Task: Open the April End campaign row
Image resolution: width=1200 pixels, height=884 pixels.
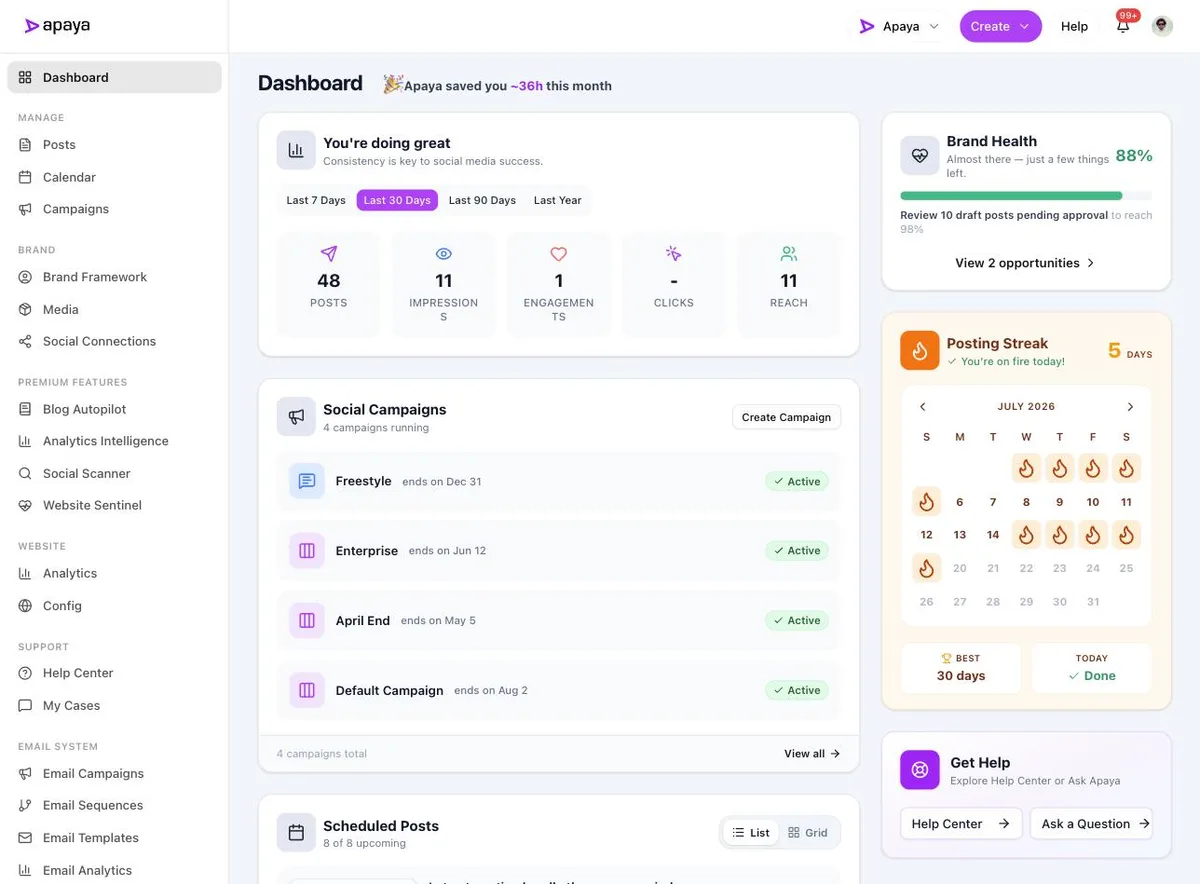Action: 559,620
